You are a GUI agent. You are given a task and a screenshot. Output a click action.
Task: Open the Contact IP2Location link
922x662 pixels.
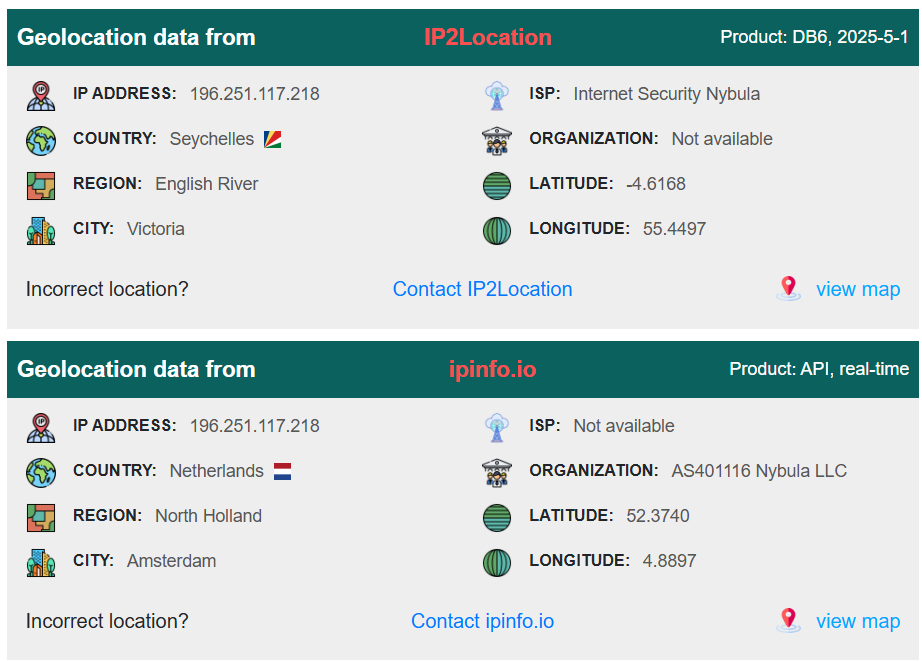click(x=482, y=289)
